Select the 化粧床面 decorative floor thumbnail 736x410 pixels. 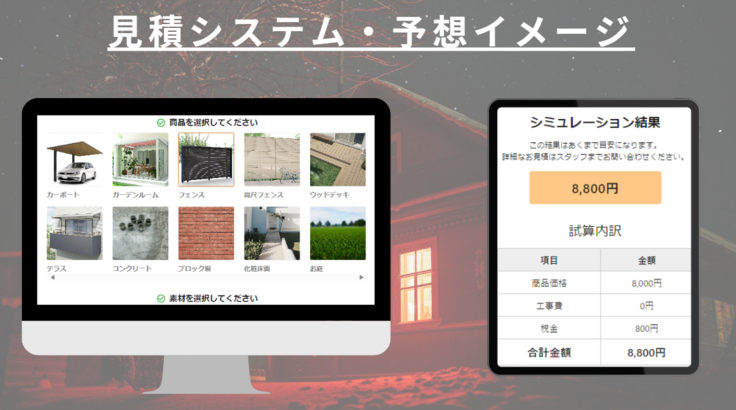click(271, 234)
